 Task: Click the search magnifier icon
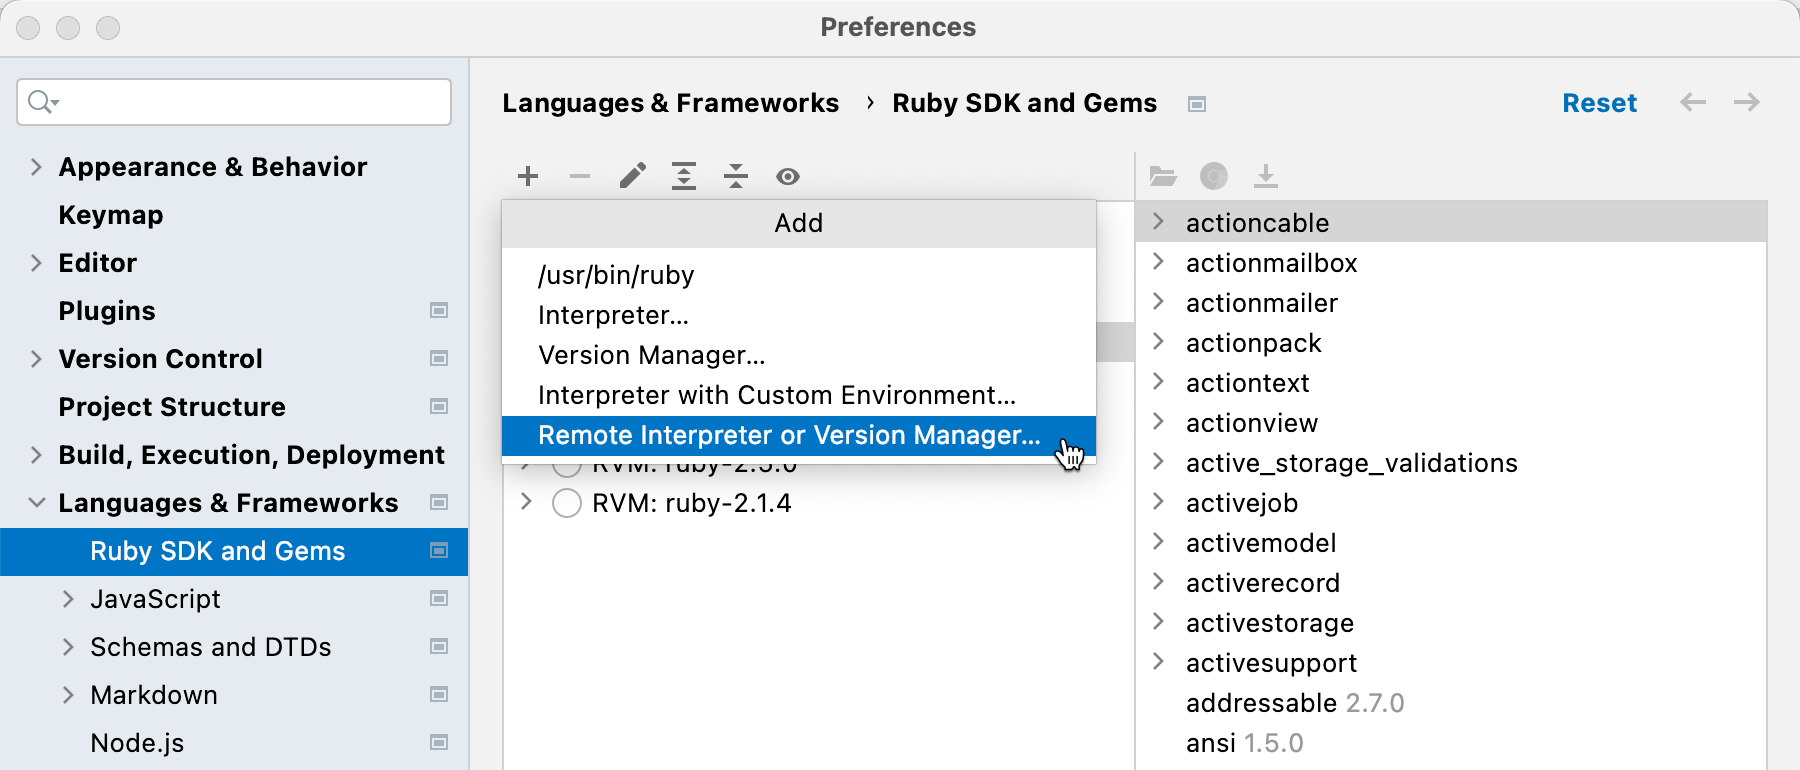pos(43,102)
